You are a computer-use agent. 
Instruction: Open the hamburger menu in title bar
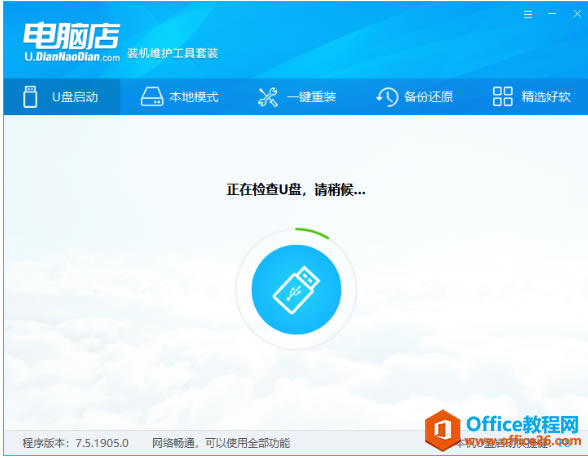click(528, 15)
